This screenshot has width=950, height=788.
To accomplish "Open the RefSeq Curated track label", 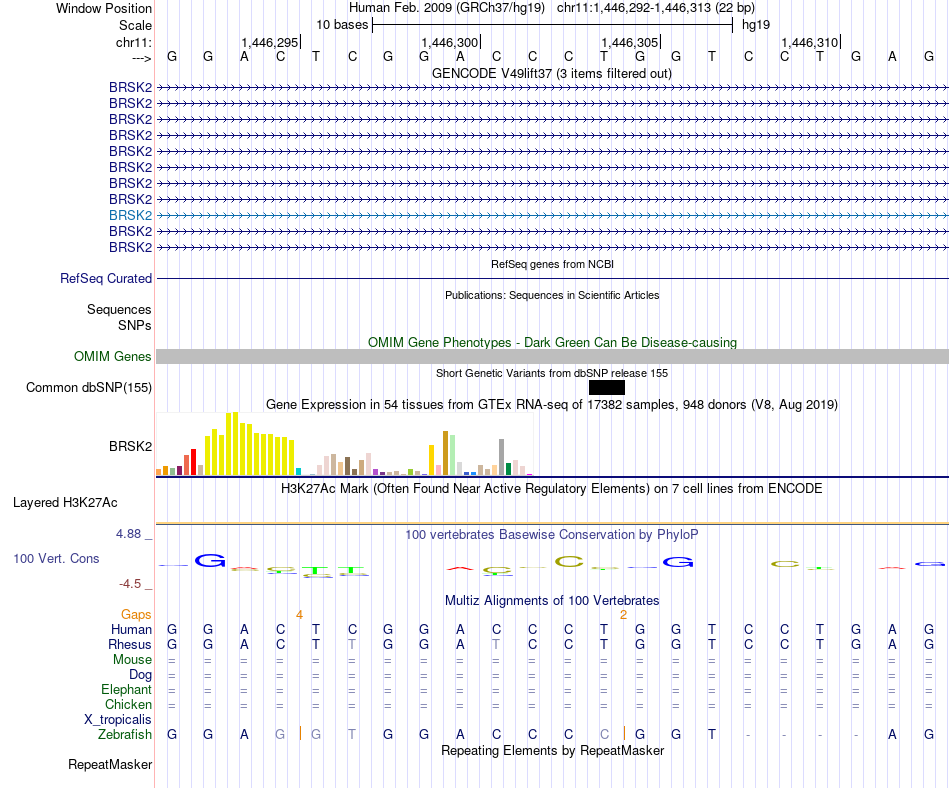I will (106, 278).
